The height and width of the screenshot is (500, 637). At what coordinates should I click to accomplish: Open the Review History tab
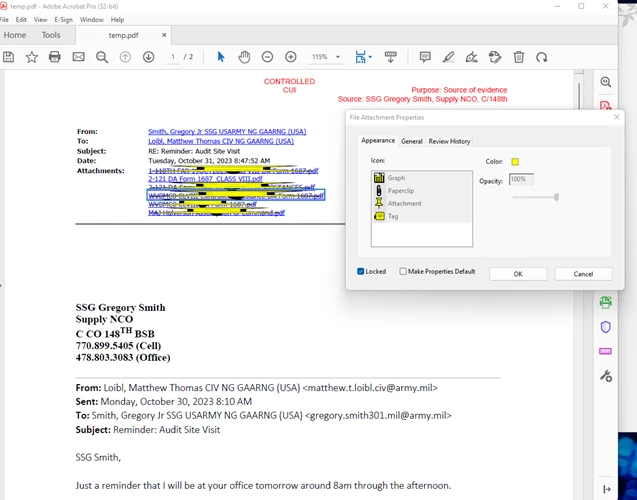pos(449,141)
